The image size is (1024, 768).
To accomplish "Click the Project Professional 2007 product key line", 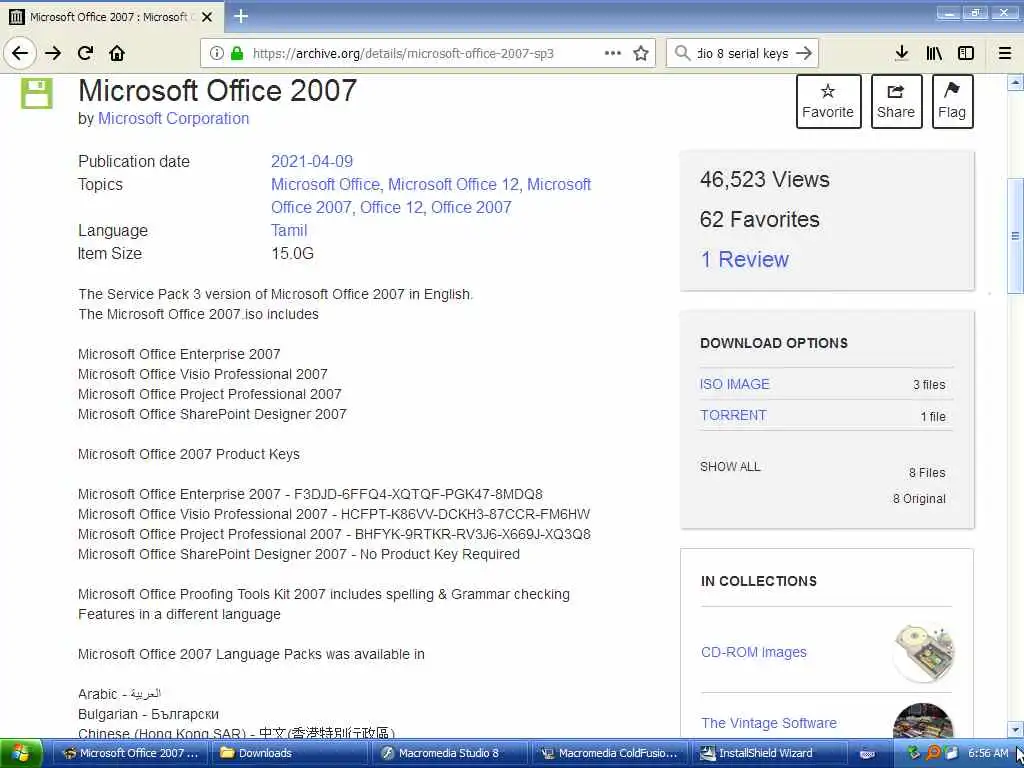I will 334,534.
